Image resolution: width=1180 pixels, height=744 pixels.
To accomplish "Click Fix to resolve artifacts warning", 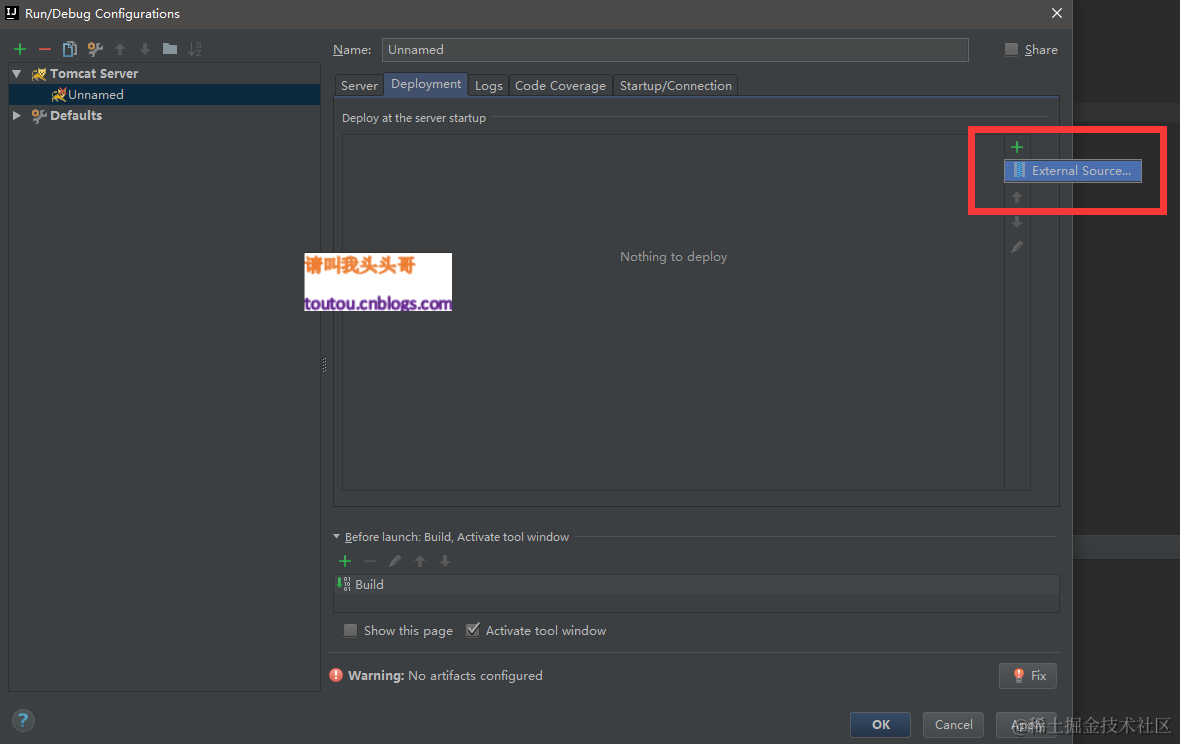I will point(1027,675).
